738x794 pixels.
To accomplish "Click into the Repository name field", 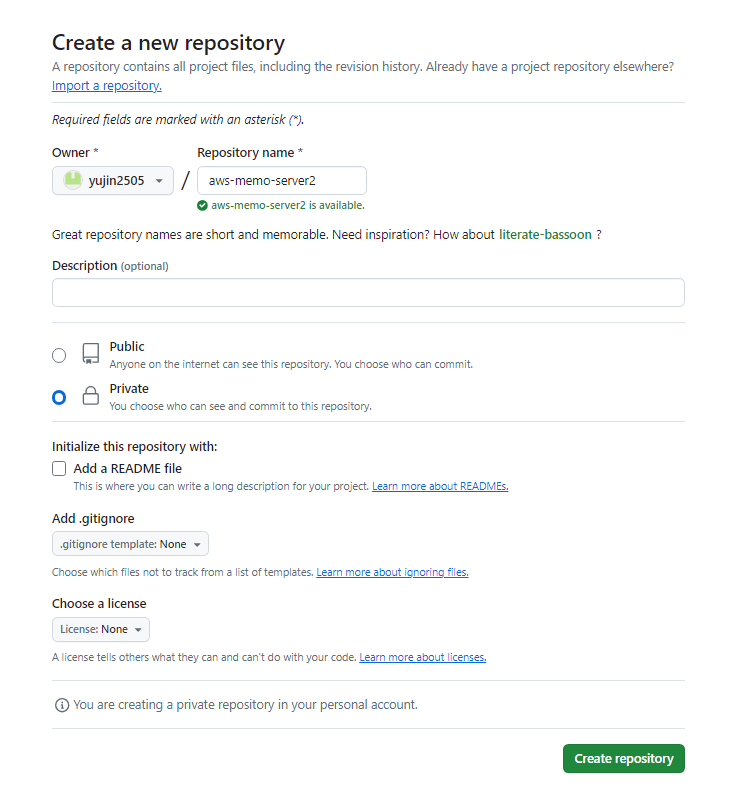I will pos(282,180).
